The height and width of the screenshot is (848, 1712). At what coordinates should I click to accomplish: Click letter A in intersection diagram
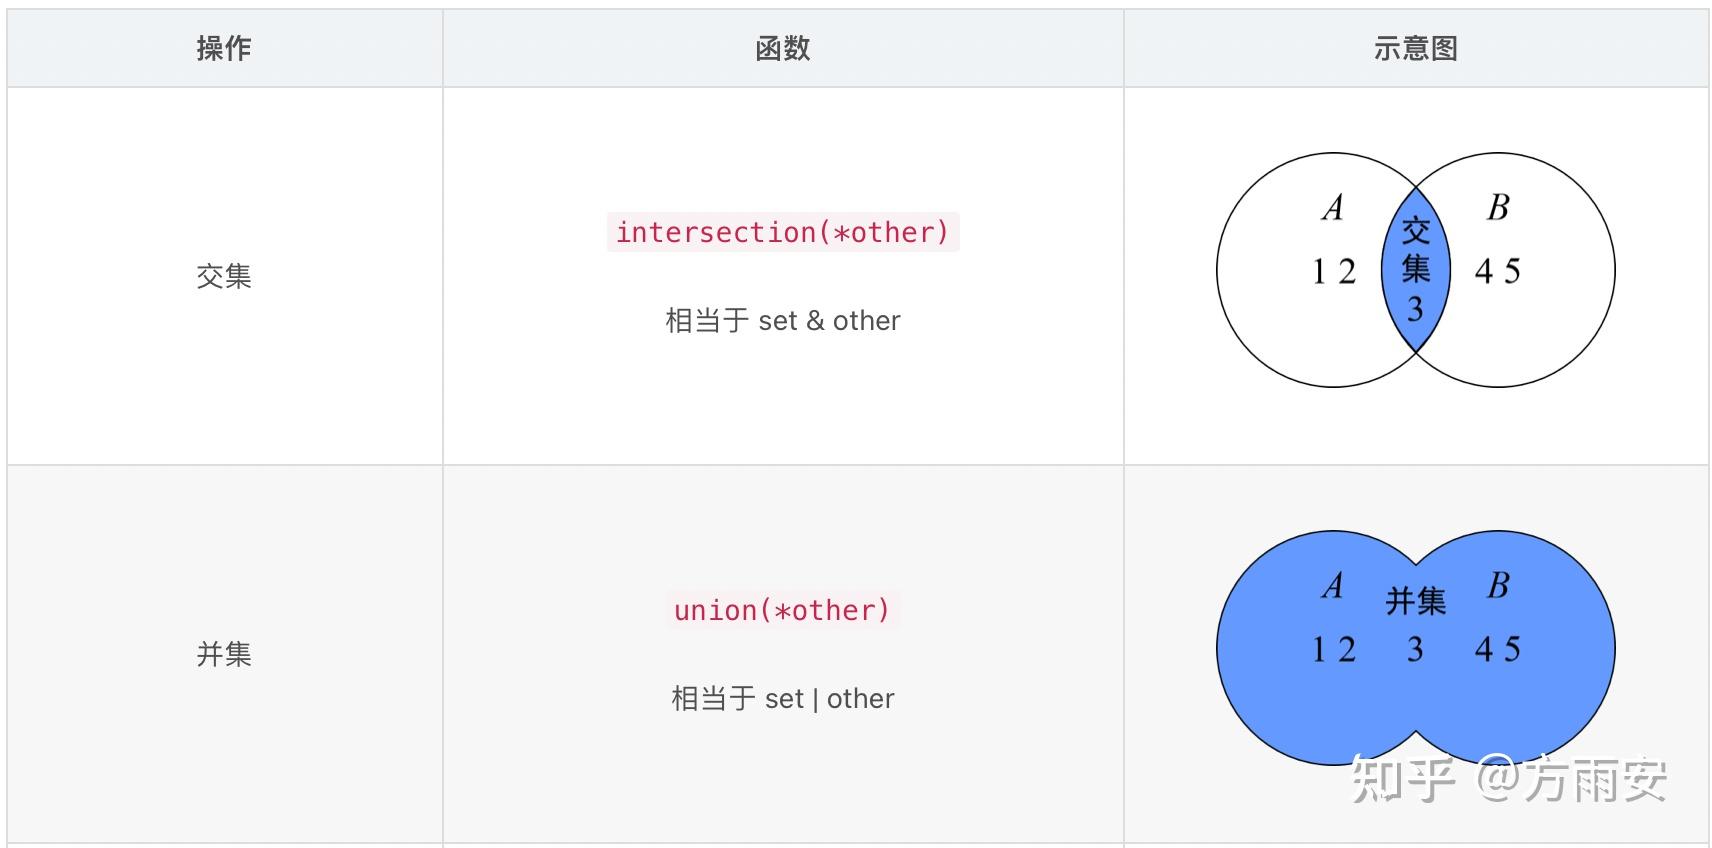click(x=1333, y=207)
